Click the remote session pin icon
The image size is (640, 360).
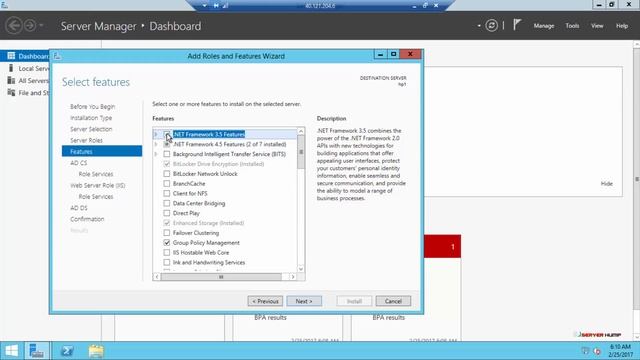pyautogui.click(x=216, y=6)
